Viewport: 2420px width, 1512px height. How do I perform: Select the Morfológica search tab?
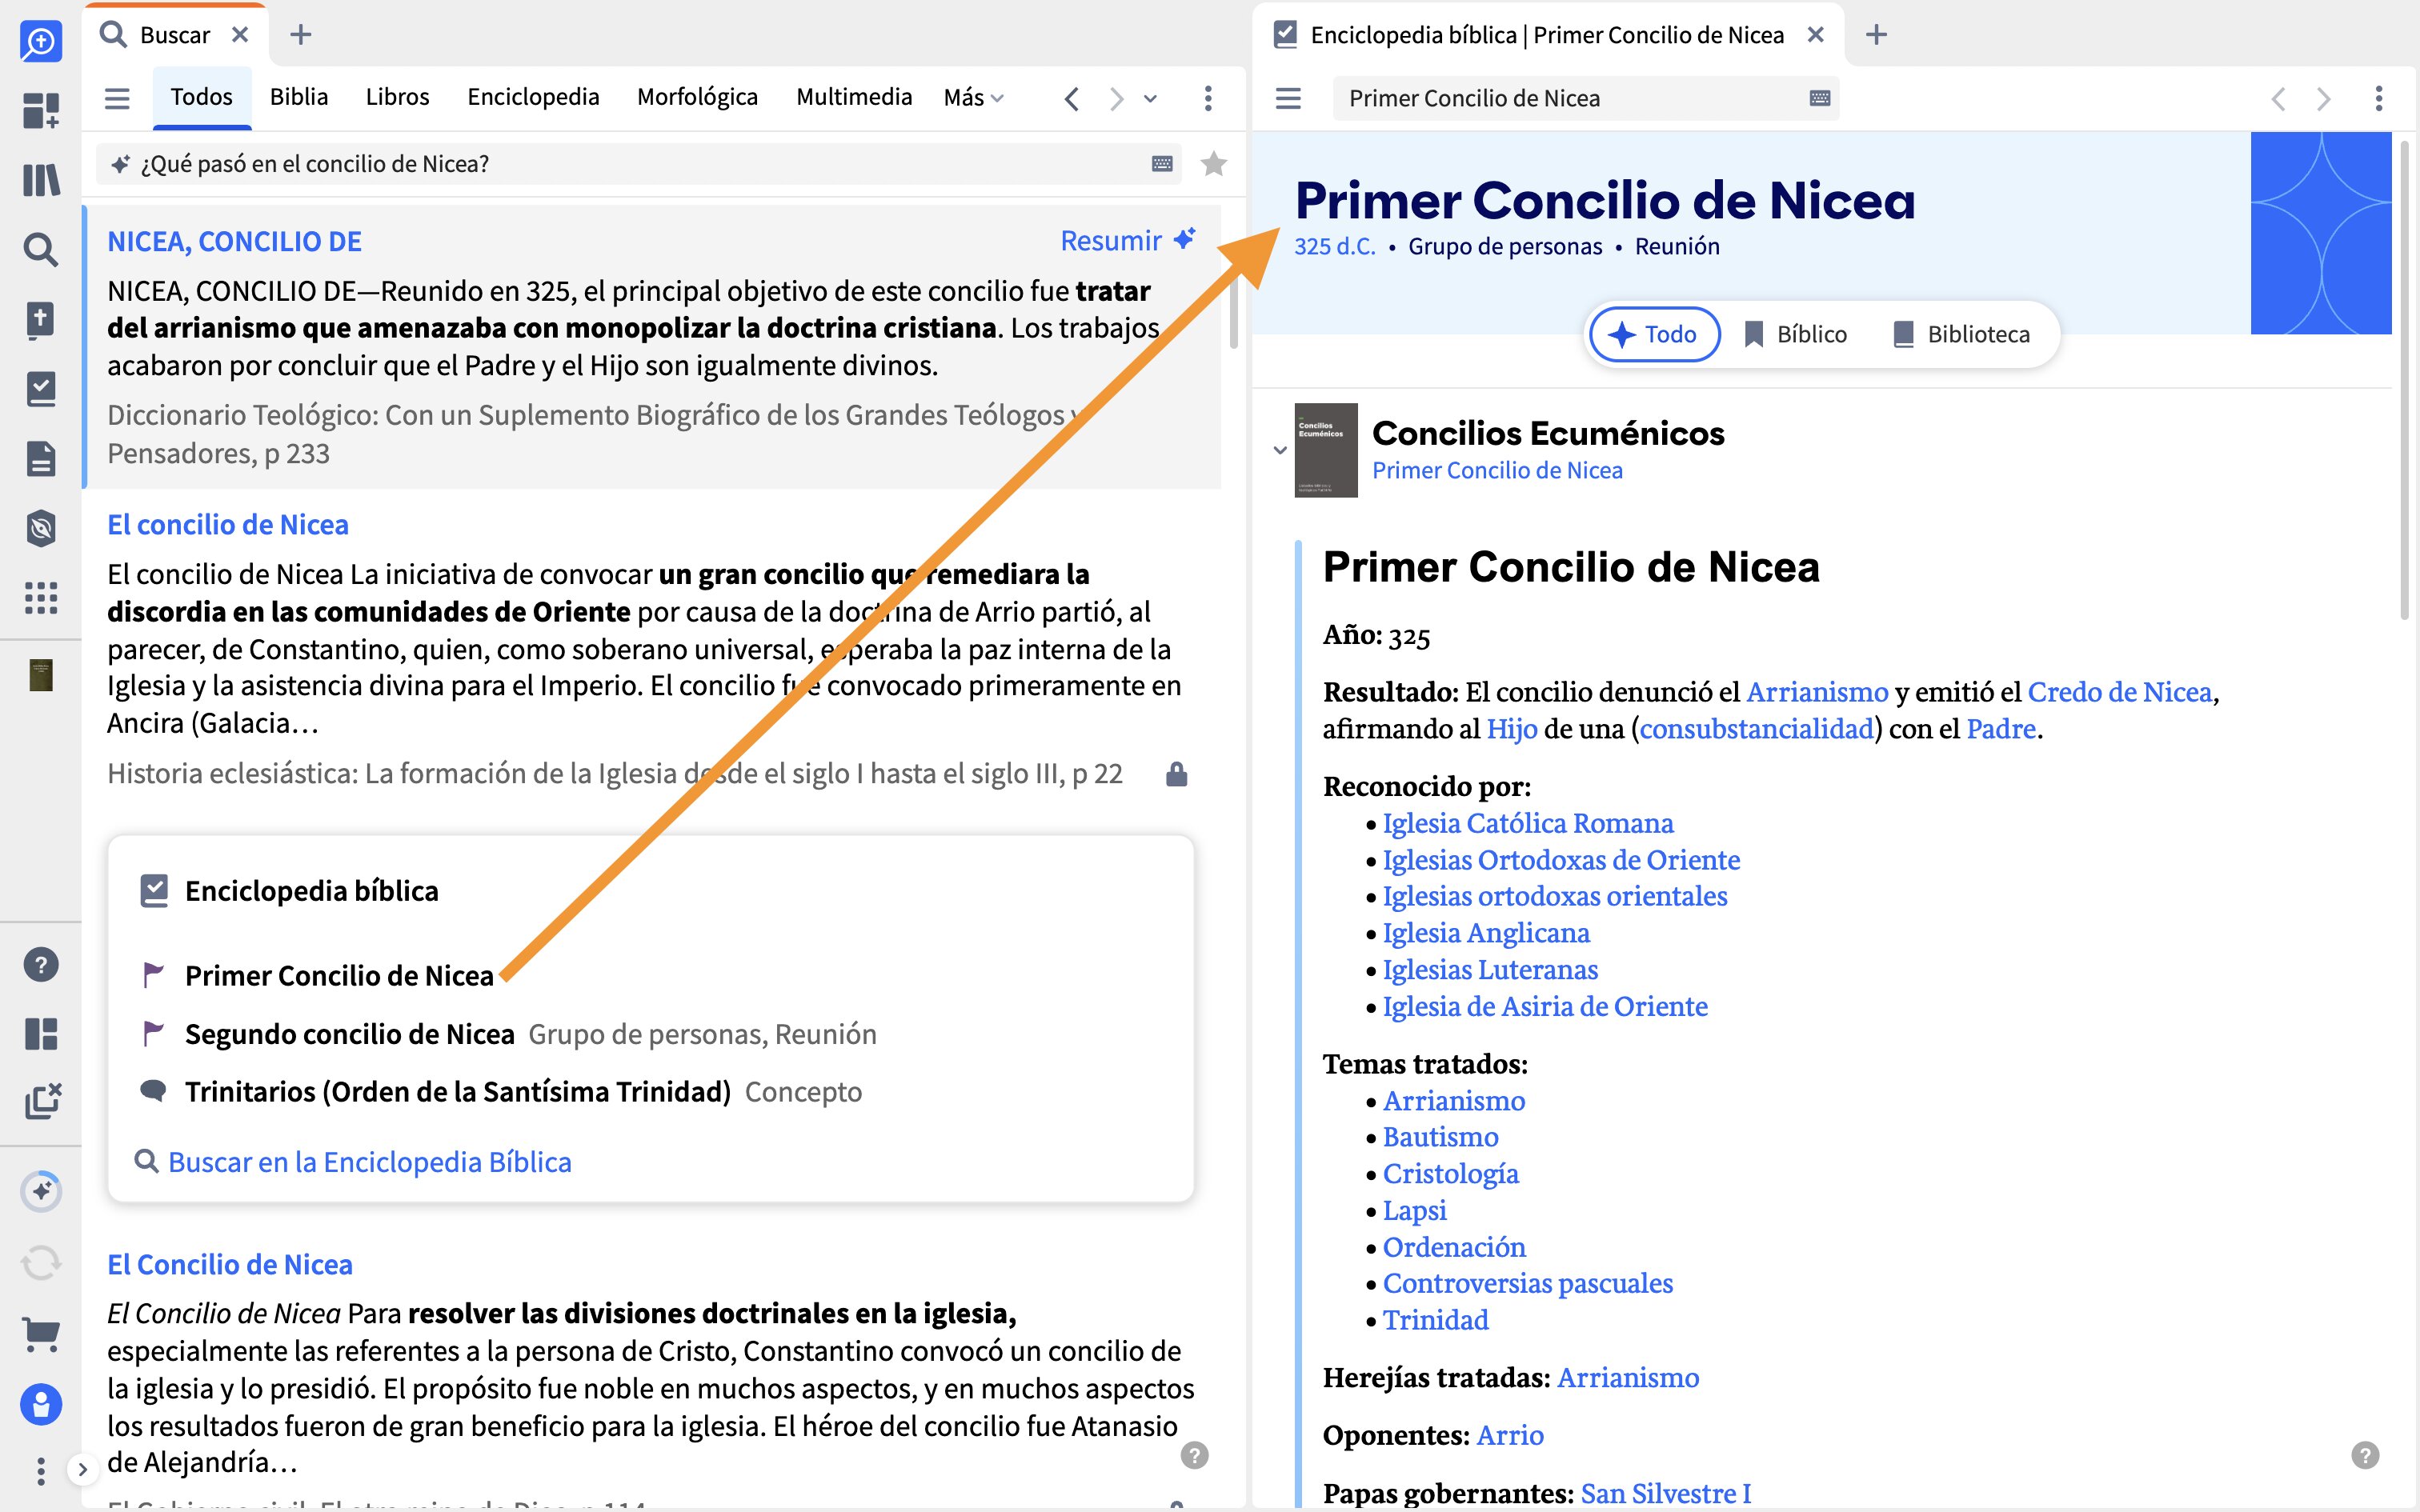pos(697,97)
